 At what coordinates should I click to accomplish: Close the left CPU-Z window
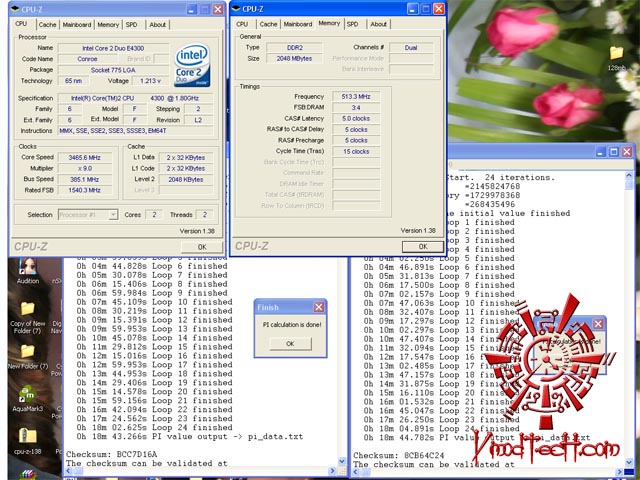(218, 9)
